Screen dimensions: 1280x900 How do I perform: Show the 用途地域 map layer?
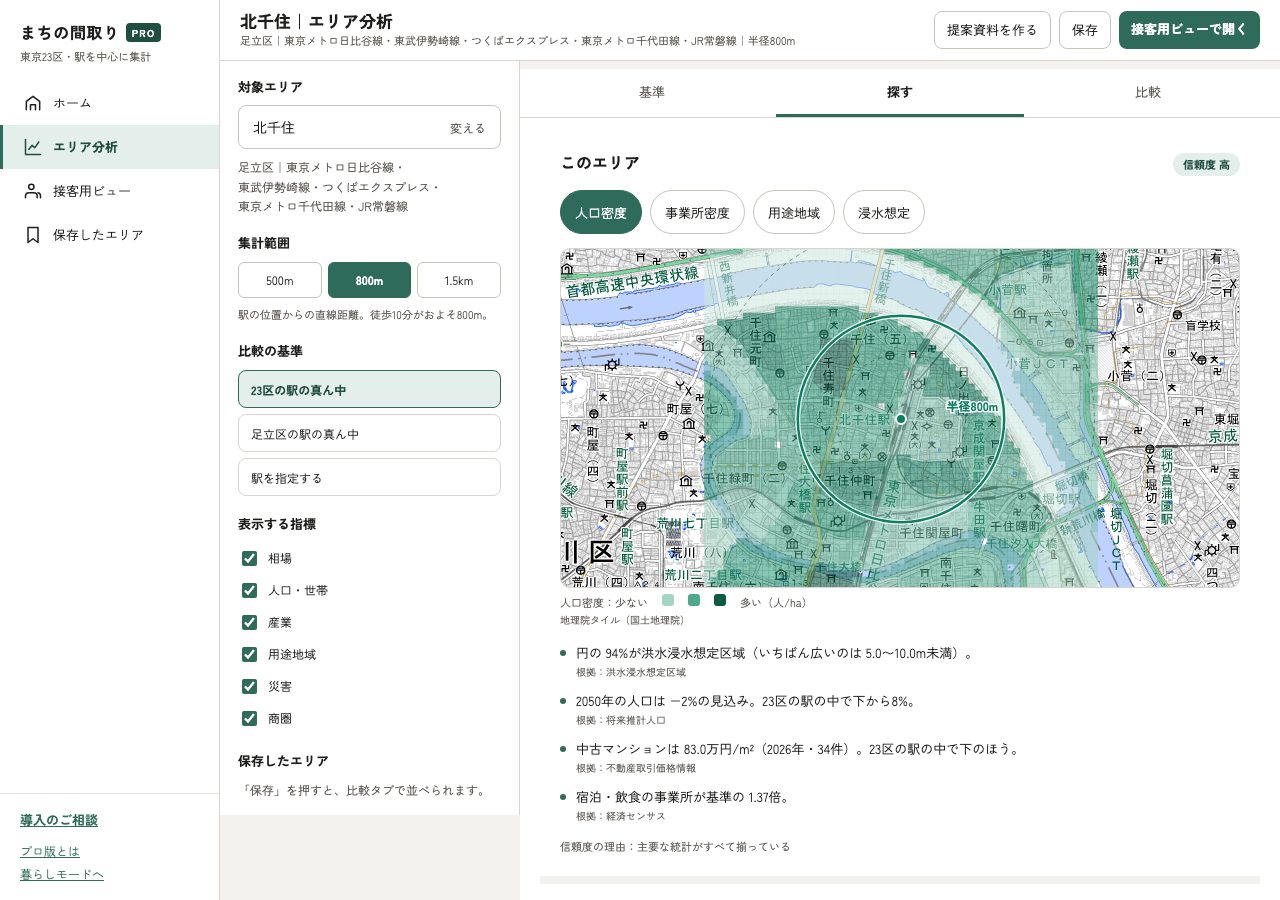tap(794, 212)
